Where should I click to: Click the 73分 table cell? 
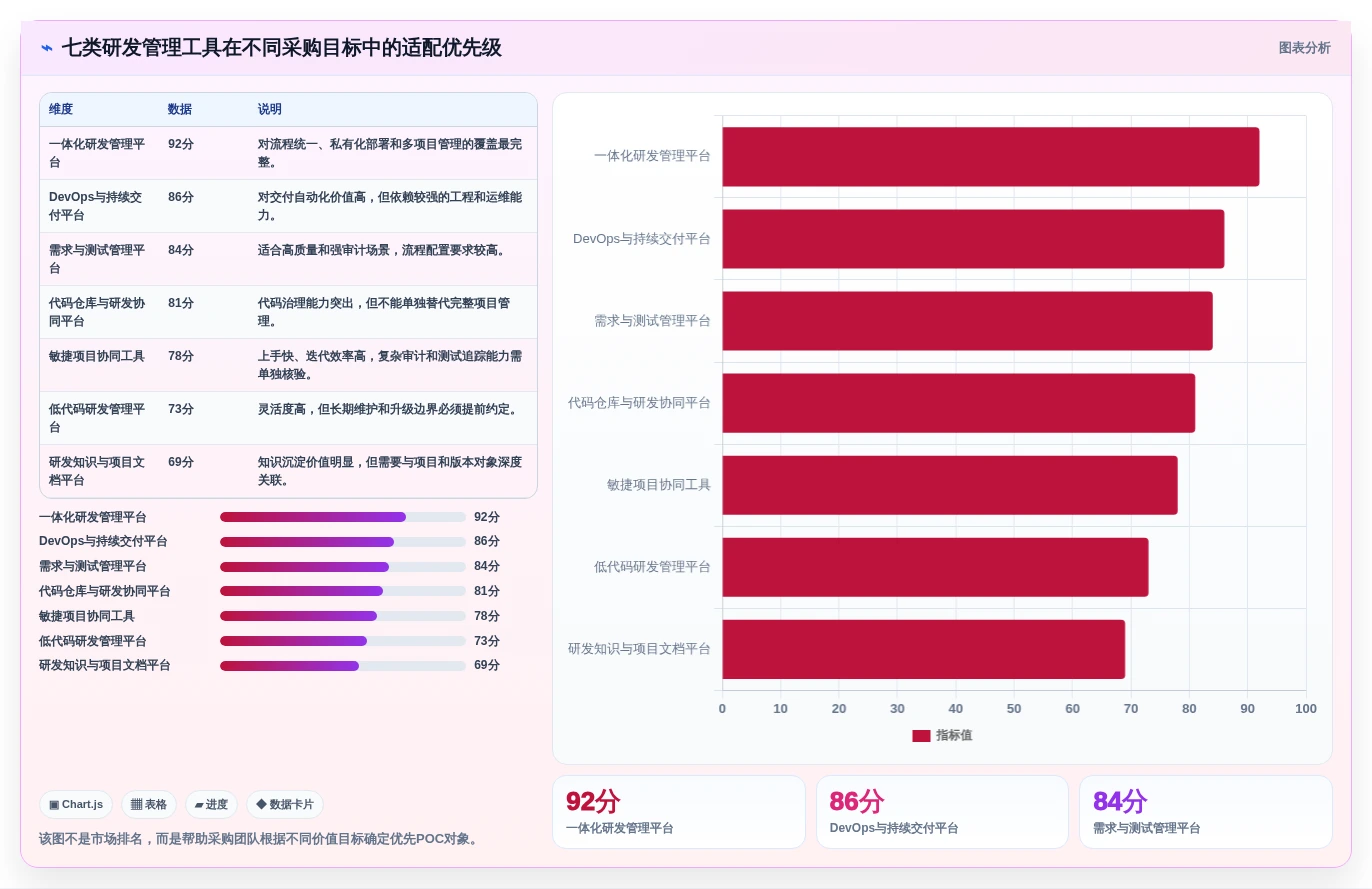tap(181, 409)
